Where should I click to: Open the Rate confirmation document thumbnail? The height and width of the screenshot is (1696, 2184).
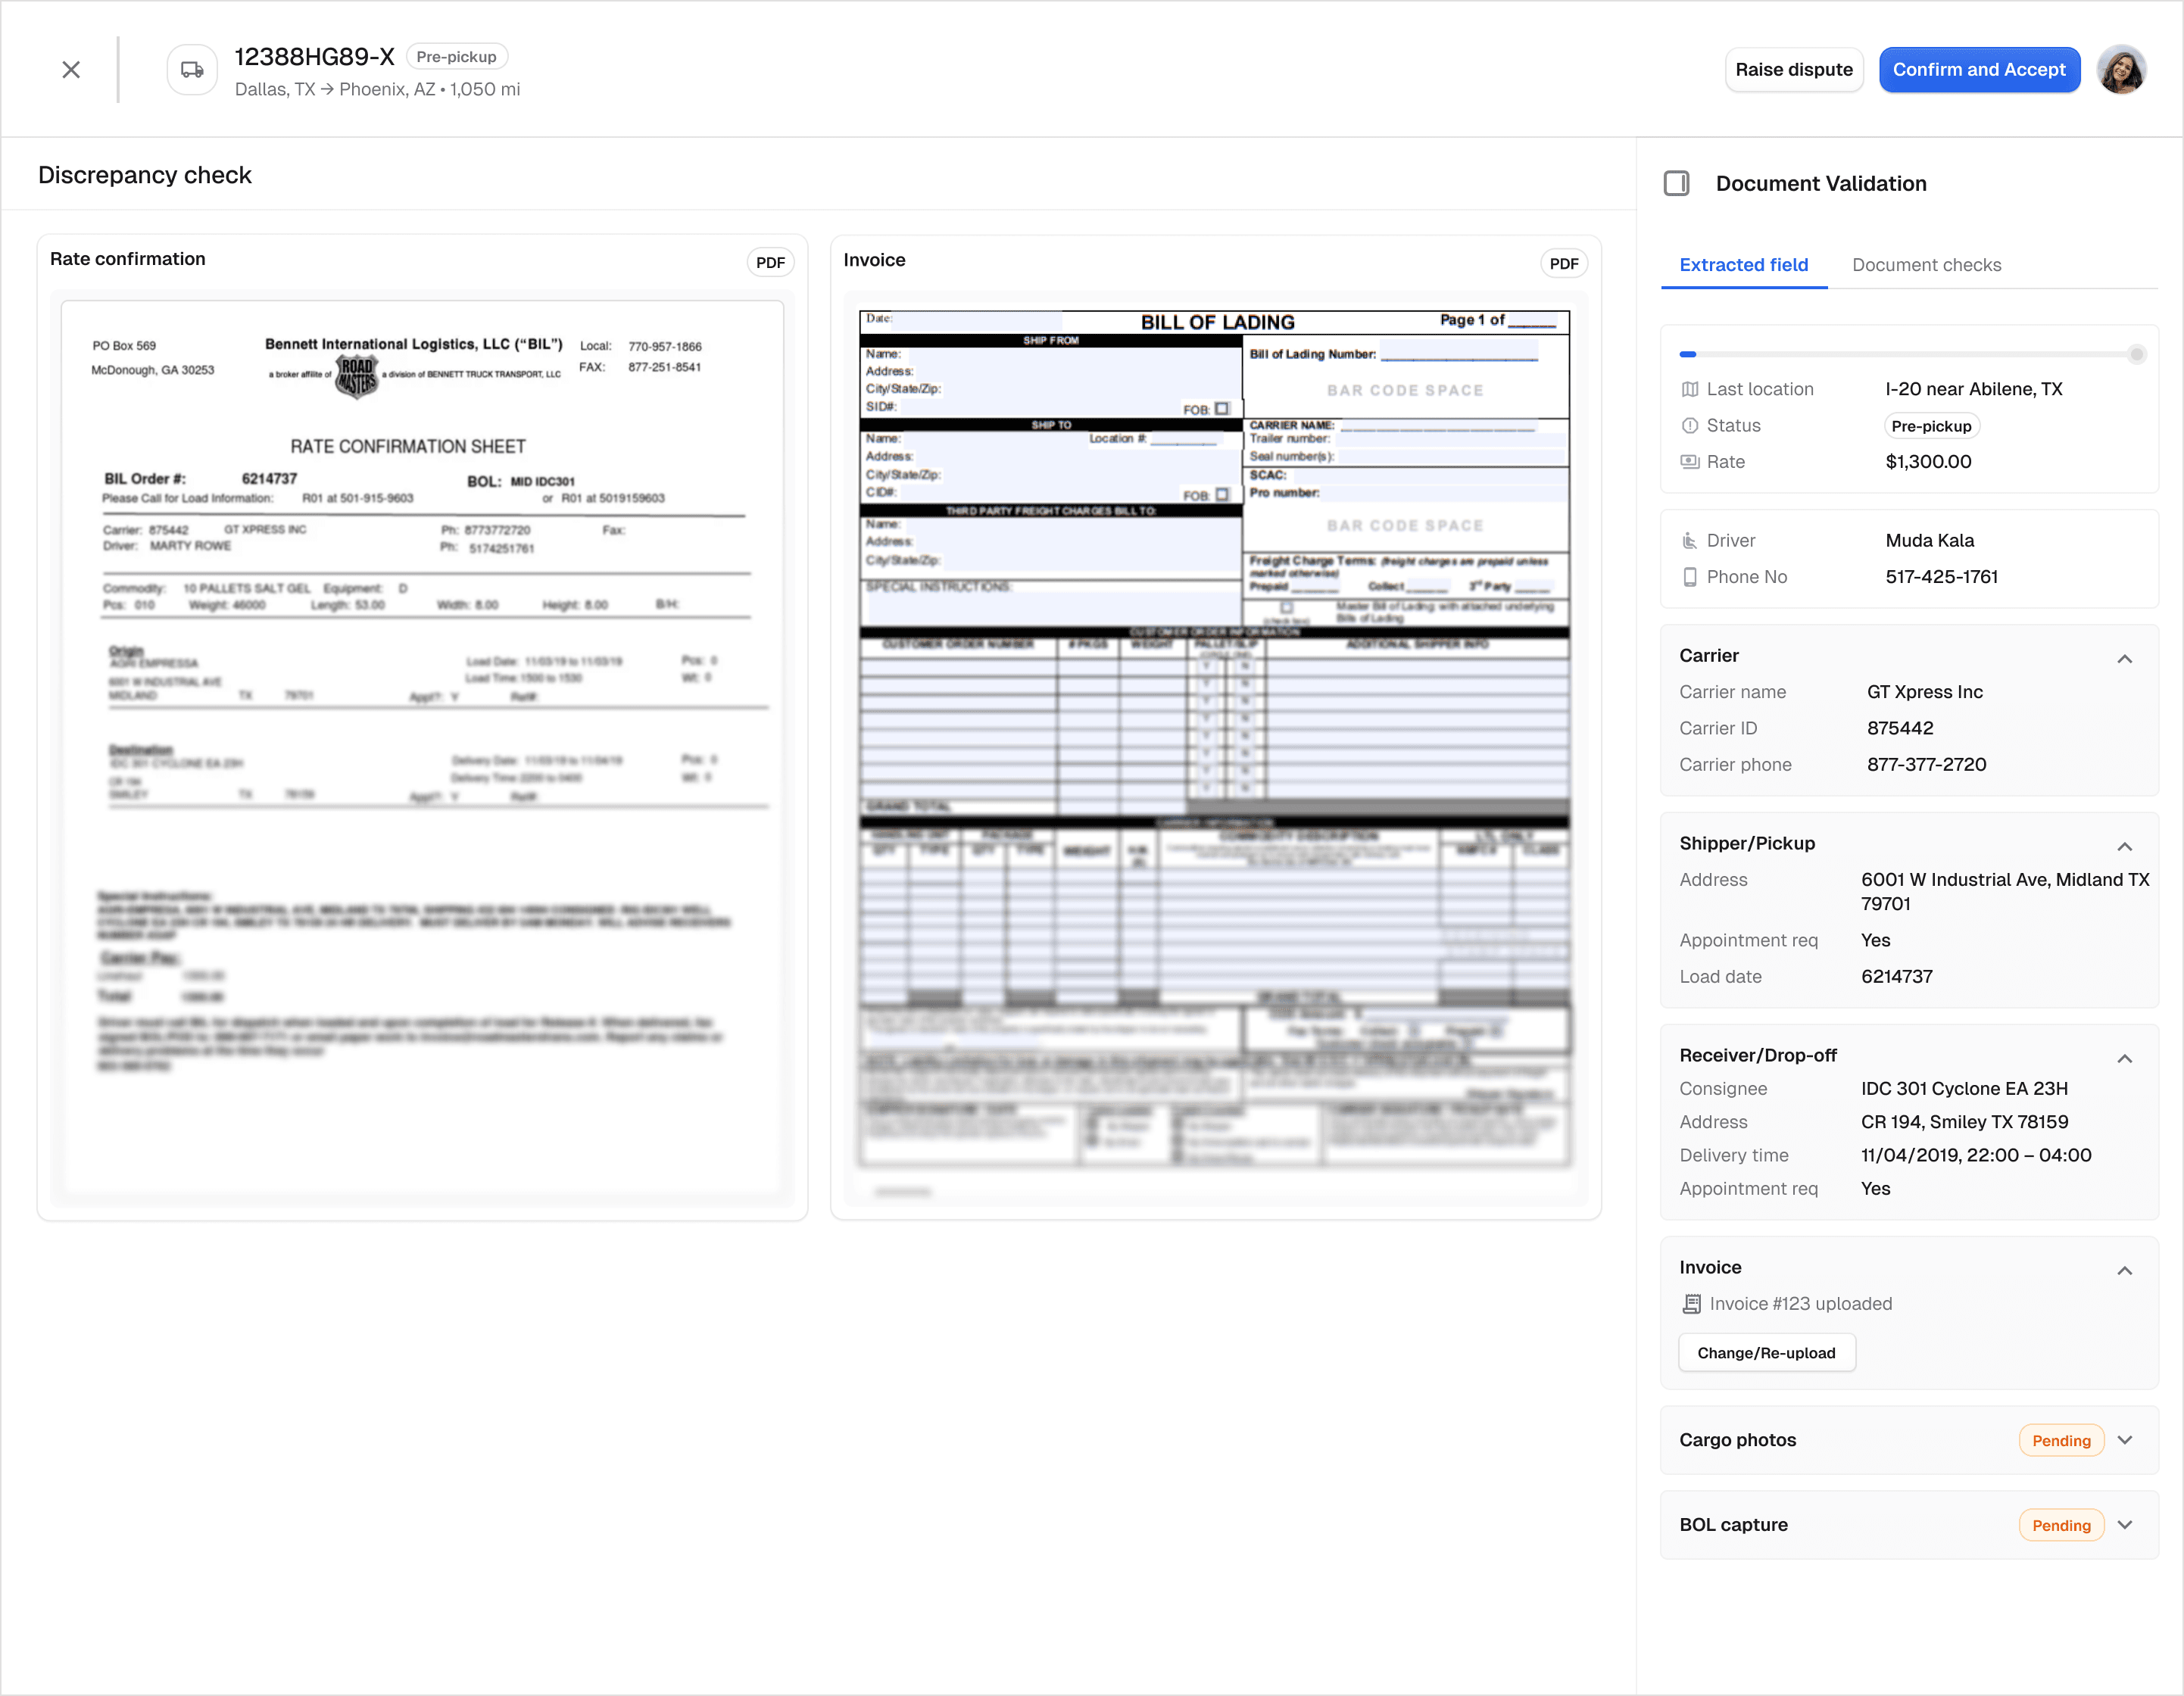(x=422, y=748)
